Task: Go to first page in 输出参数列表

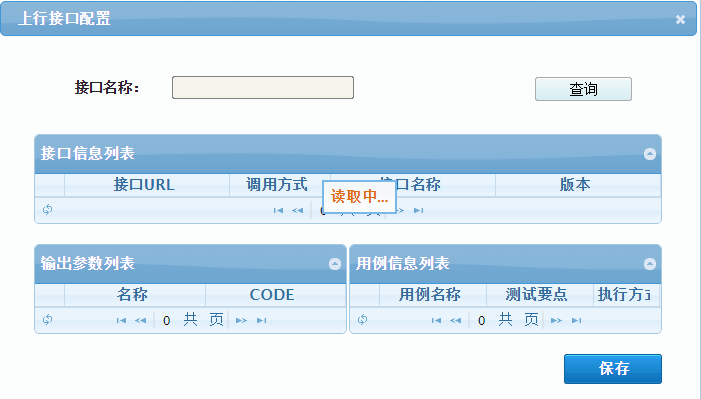Action: click(121, 320)
